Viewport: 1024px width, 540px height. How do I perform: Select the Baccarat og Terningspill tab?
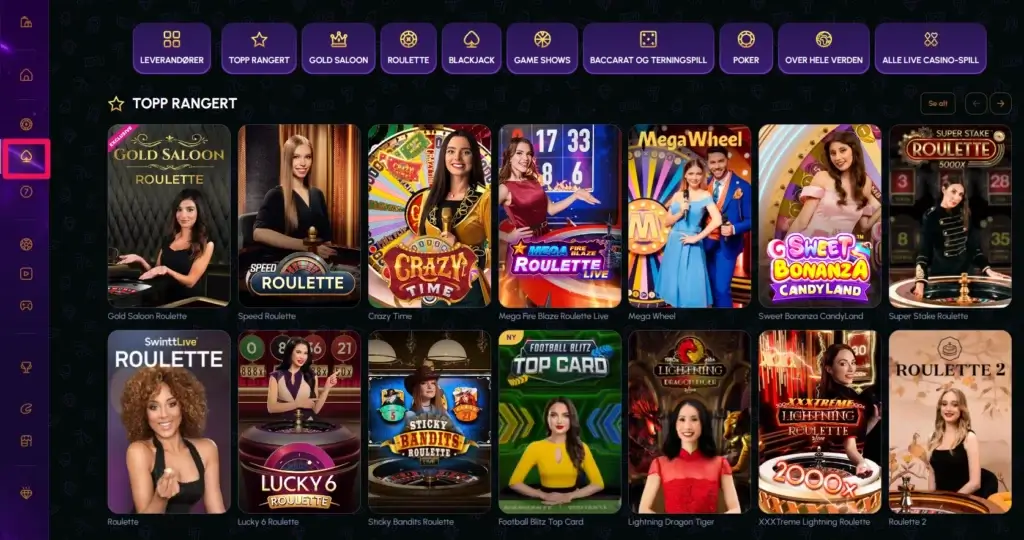click(648, 48)
